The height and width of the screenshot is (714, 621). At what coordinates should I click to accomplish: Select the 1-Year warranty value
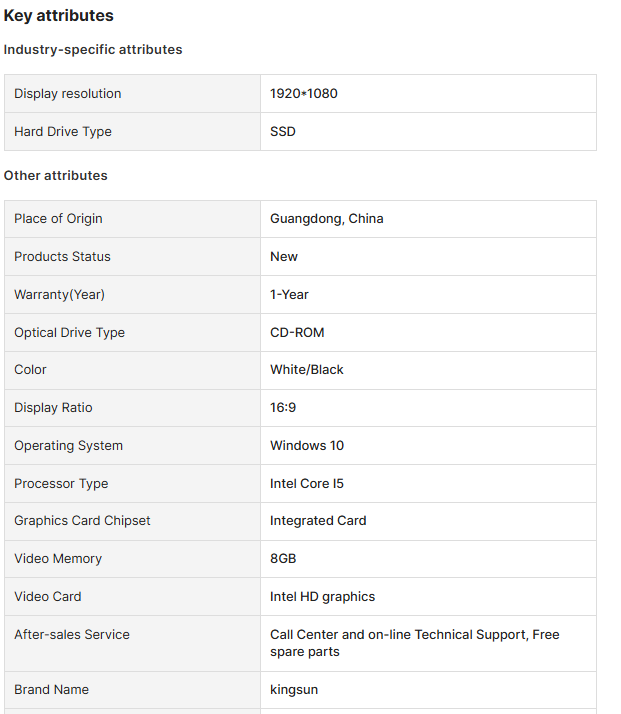289,295
